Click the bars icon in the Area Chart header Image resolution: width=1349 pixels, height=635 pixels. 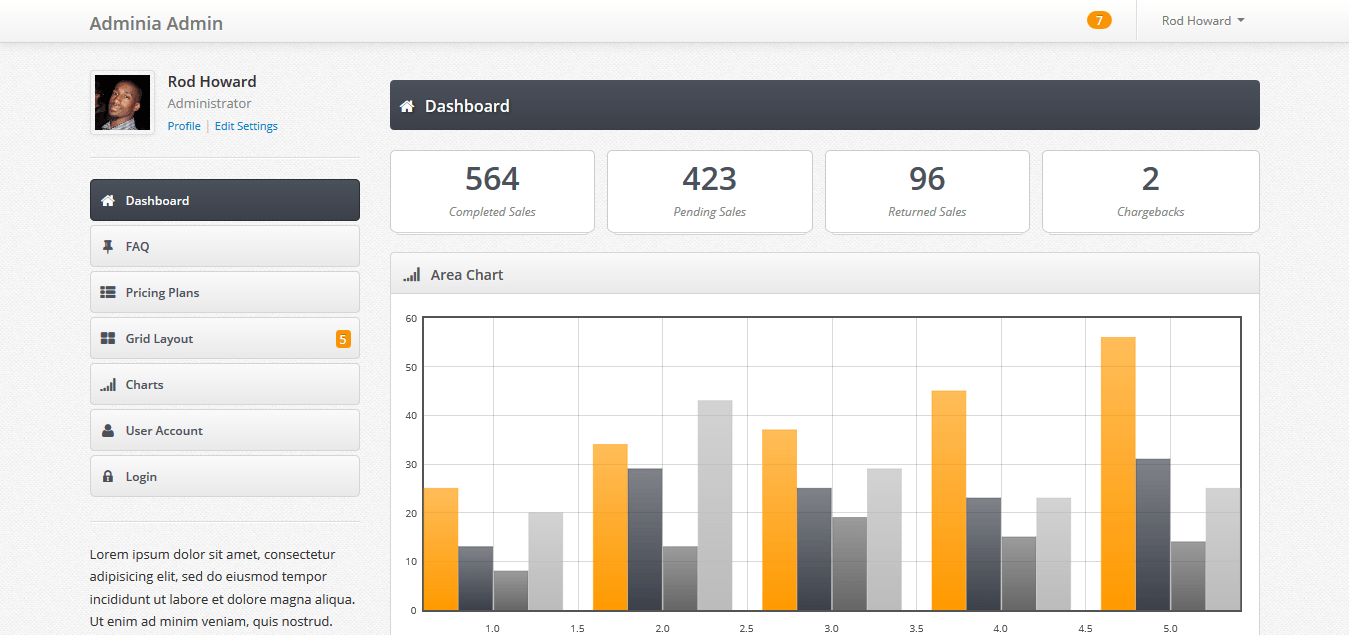pos(411,275)
